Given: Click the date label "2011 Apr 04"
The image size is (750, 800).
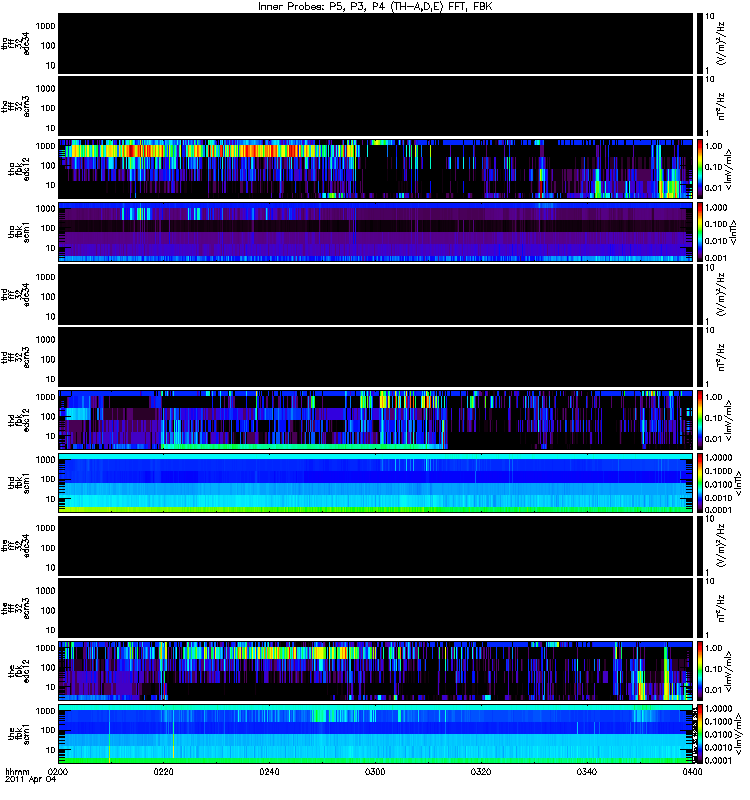Looking at the screenshot, I should 30,780.
